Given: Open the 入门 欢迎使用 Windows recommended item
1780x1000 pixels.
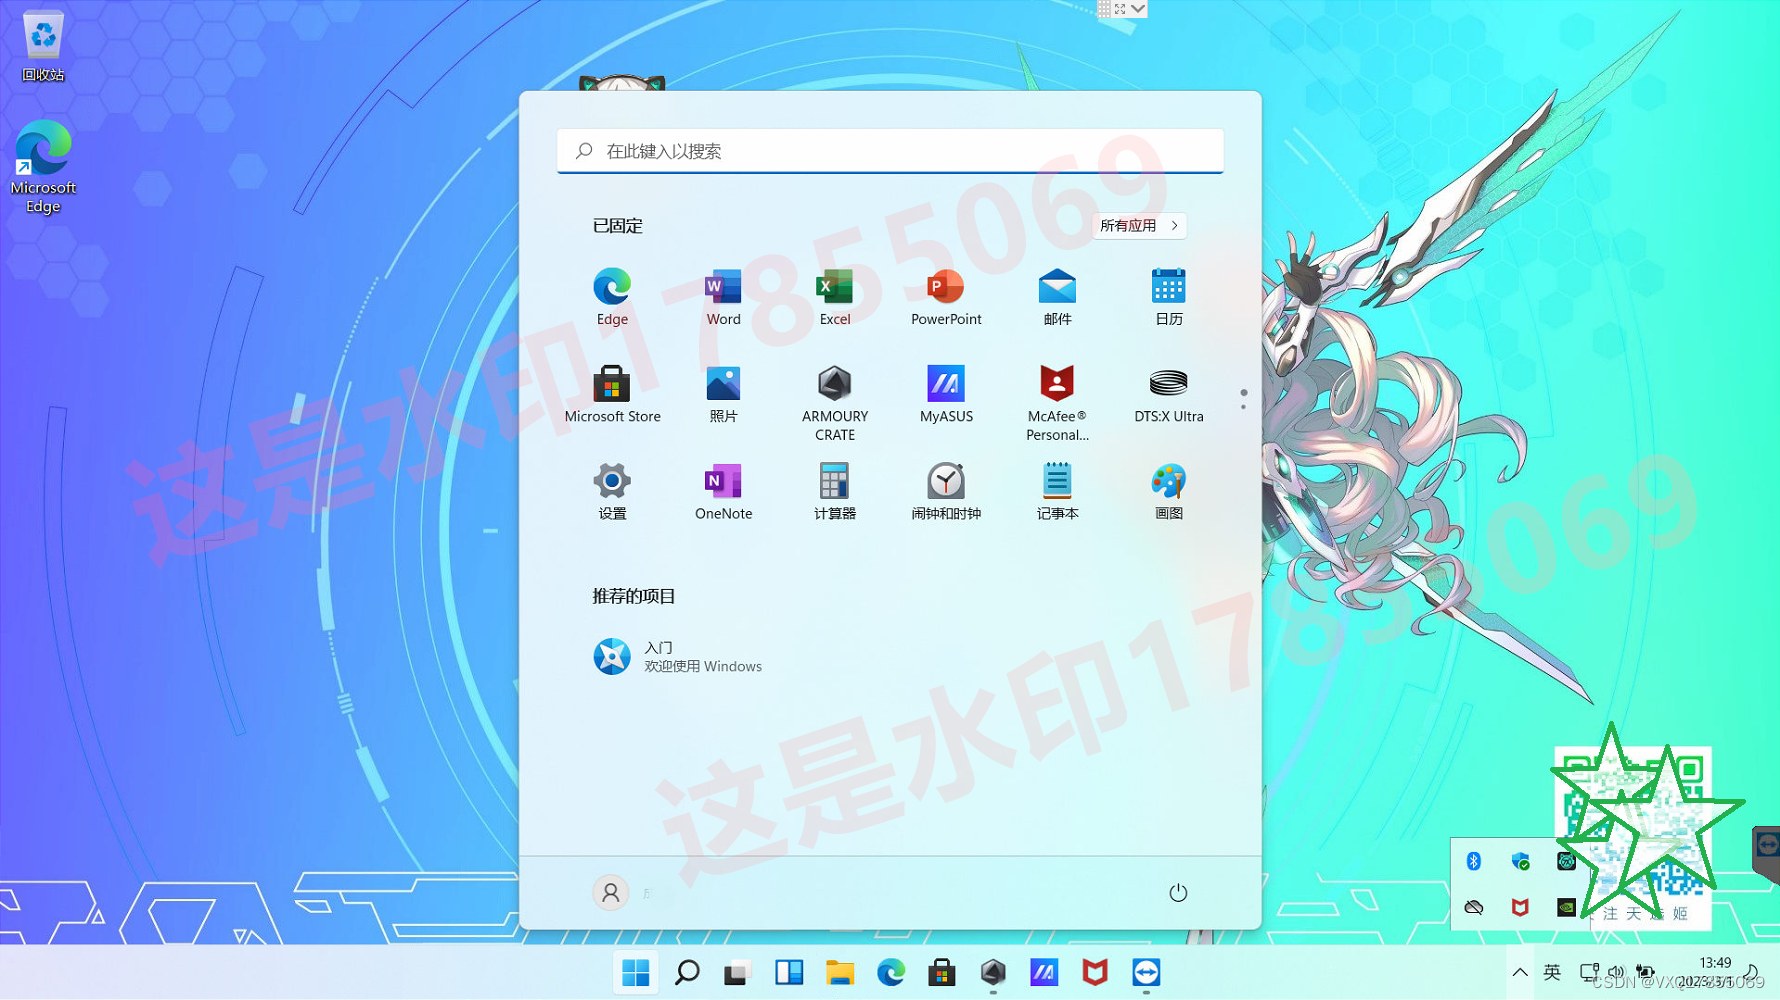Looking at the screenshot, I should click(x=680, y=657).
